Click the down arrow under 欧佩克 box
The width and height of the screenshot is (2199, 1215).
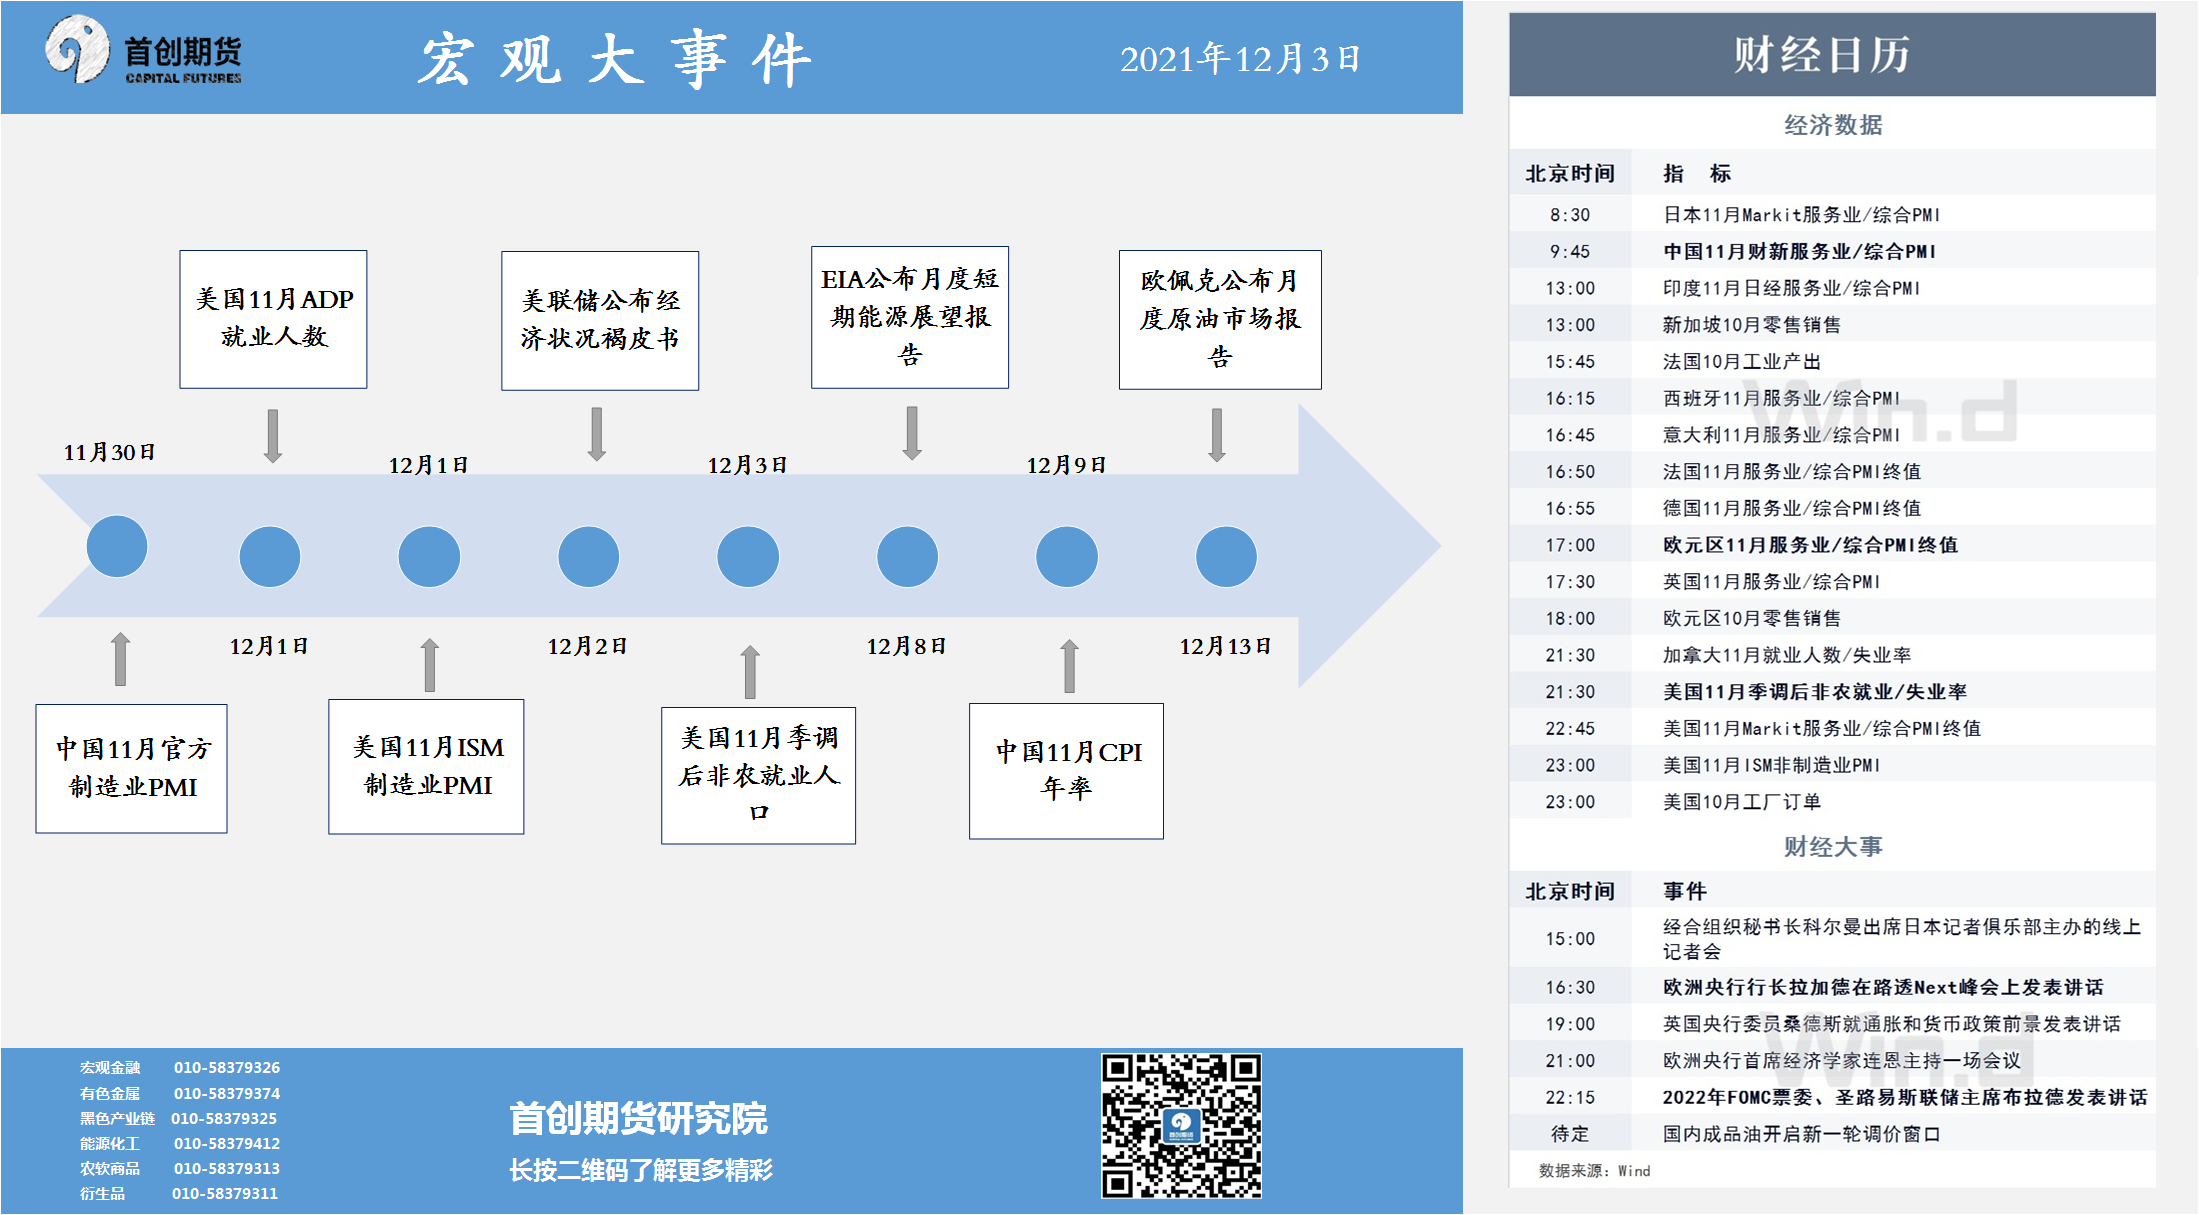1217,435
